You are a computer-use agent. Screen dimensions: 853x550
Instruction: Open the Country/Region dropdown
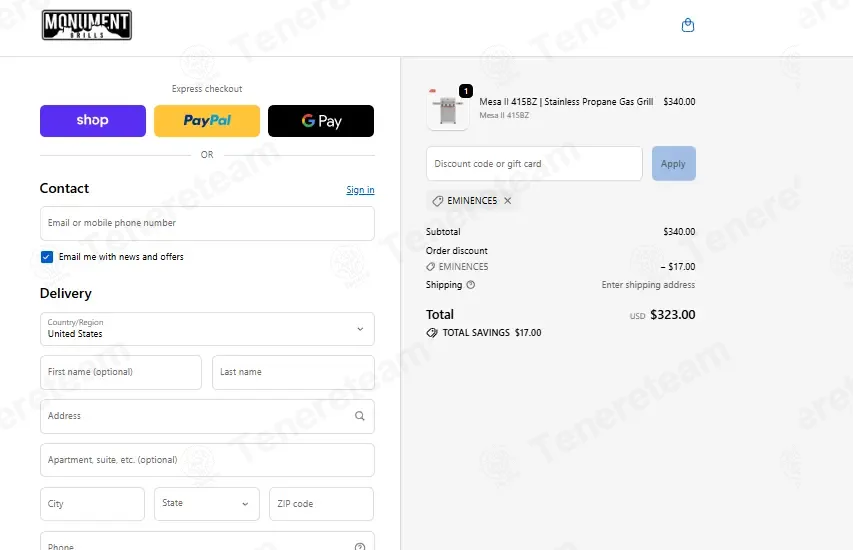pos(207,329)
